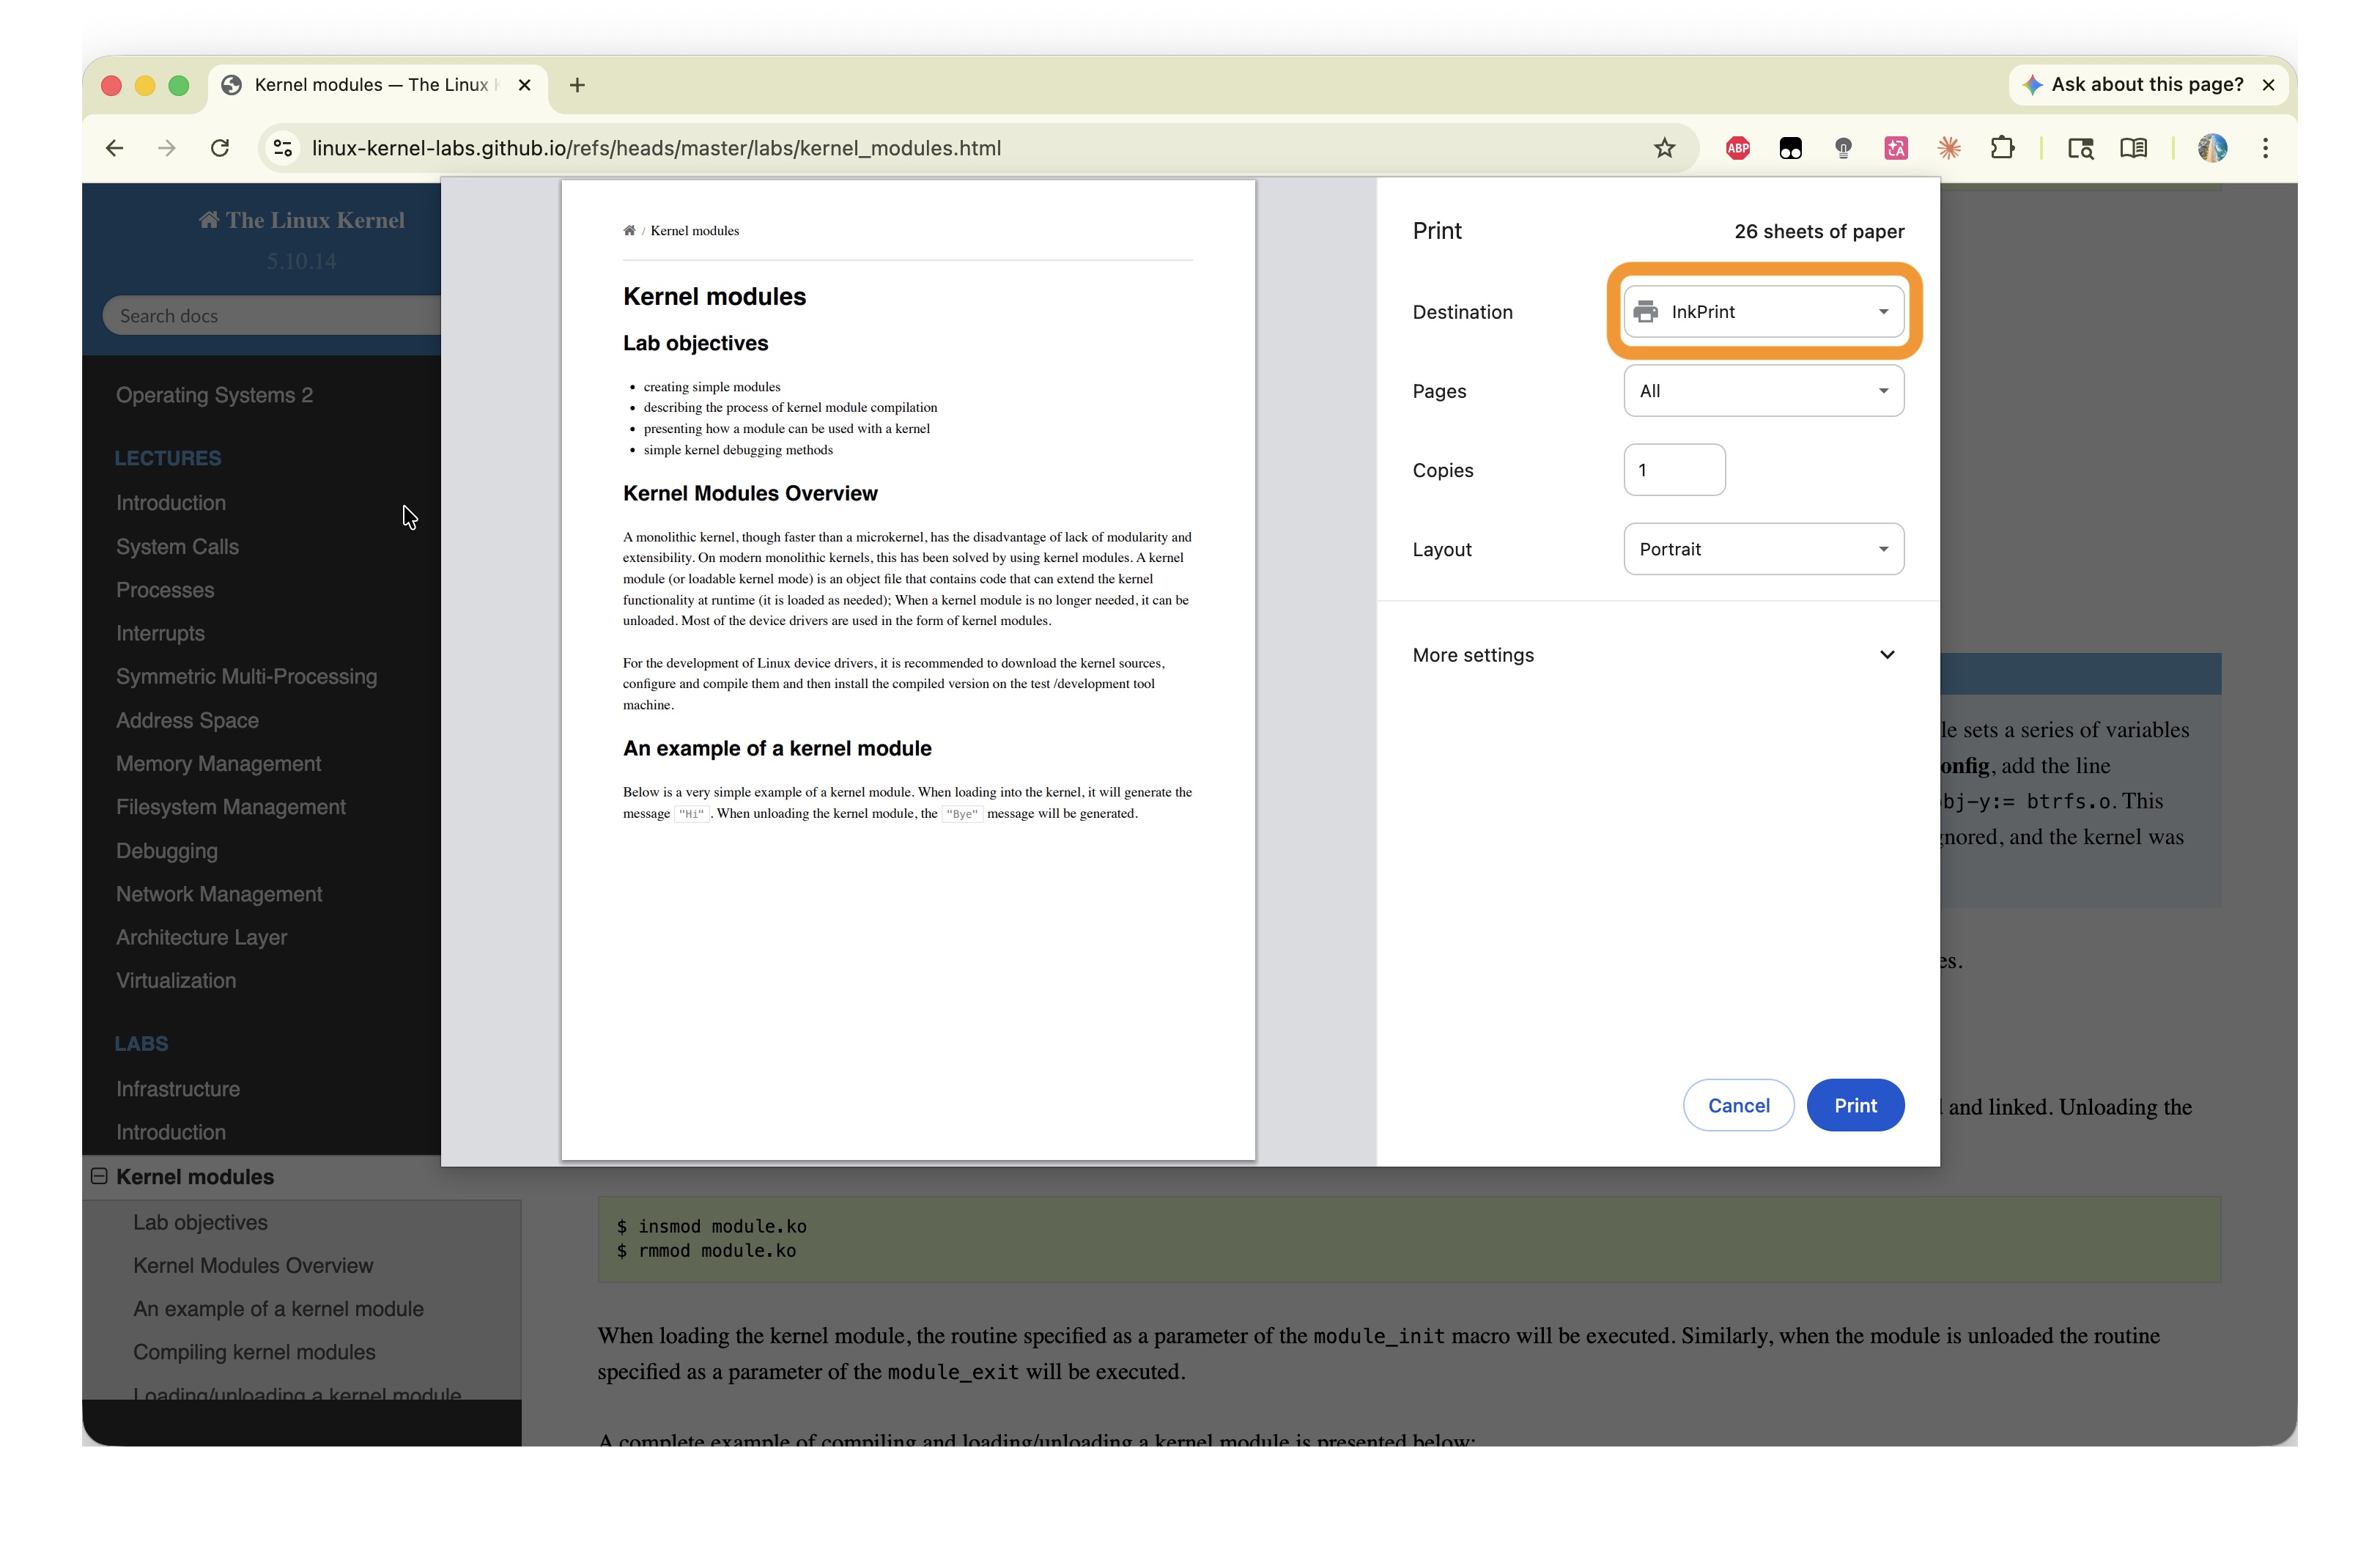The image size is (2380, 1555).
Task: Click the home icon in print preview breadcrumb
Action: 629,230
